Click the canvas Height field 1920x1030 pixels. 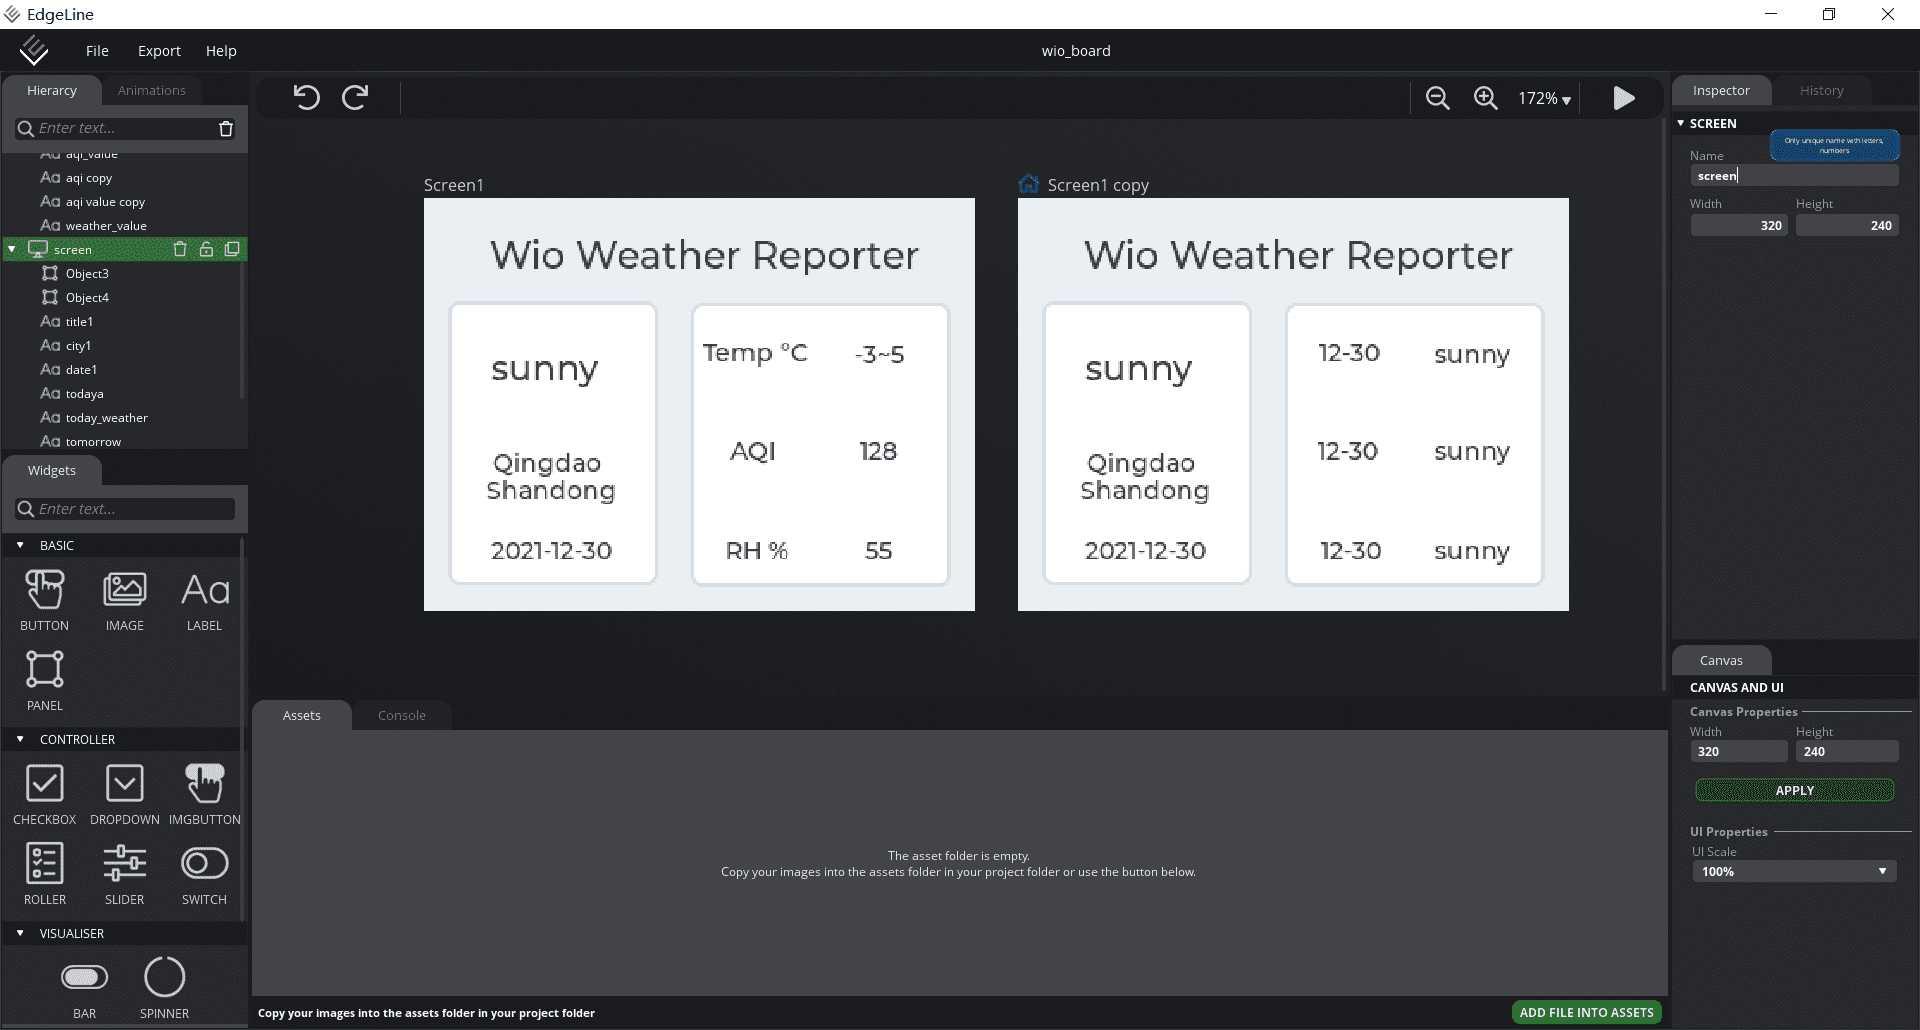point(1846,751)
